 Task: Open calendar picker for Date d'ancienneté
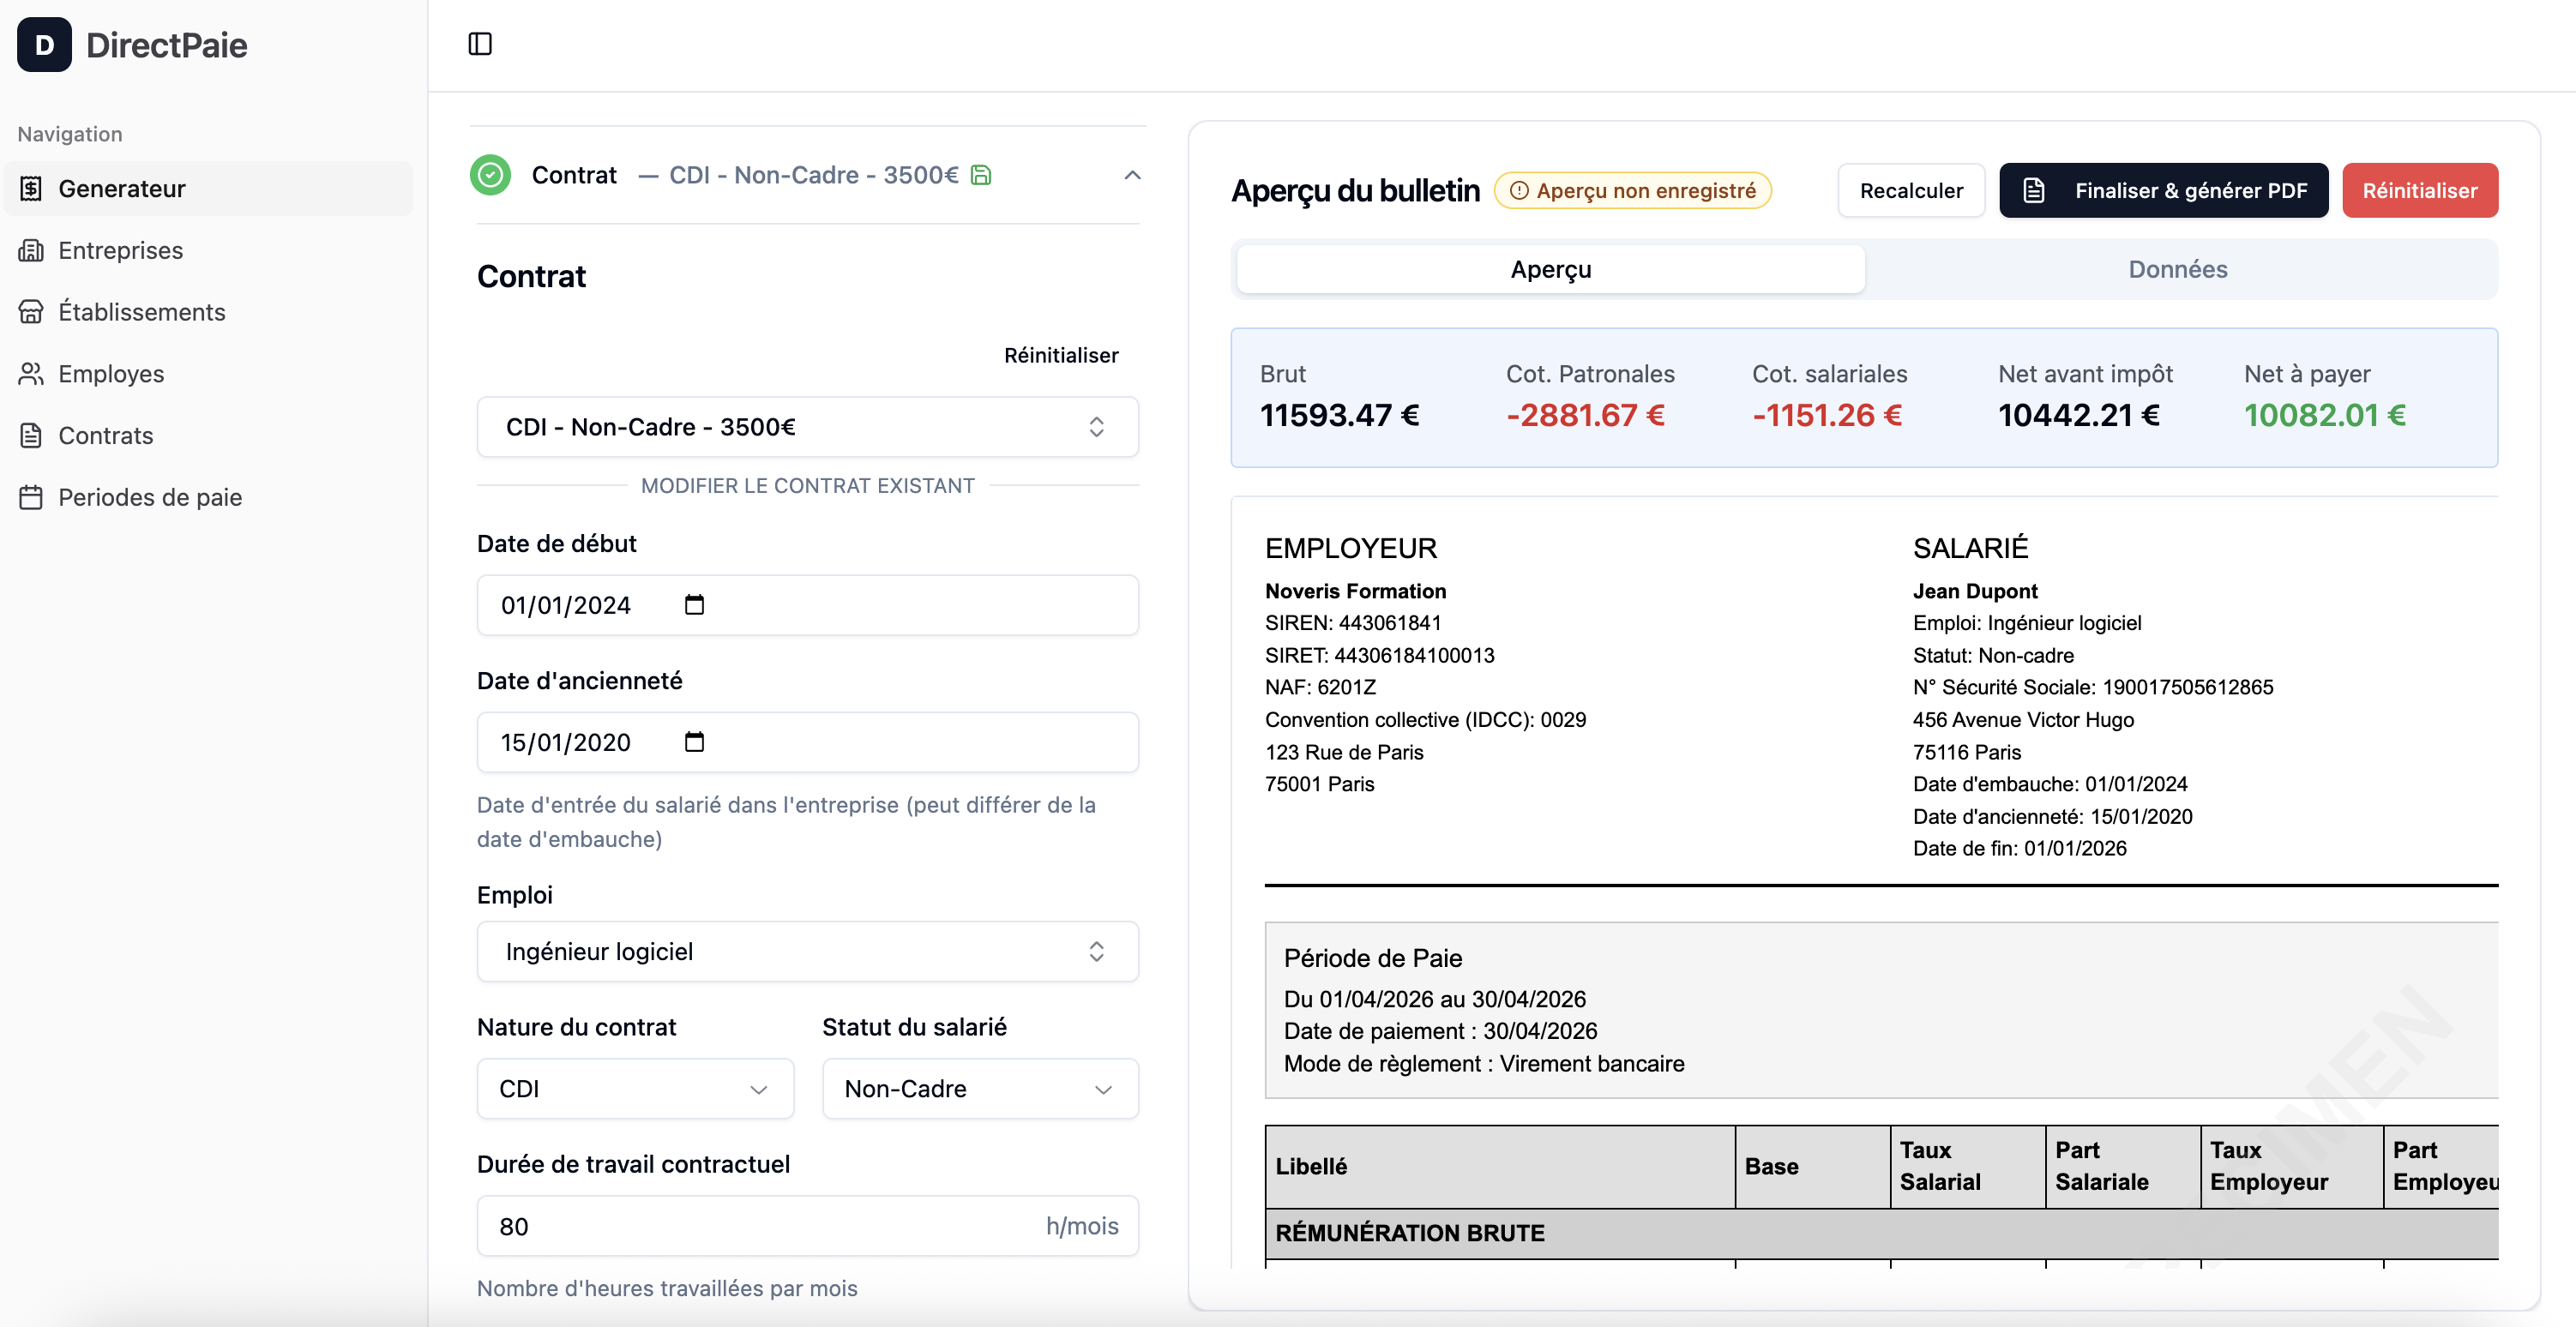tap(694, 742)
